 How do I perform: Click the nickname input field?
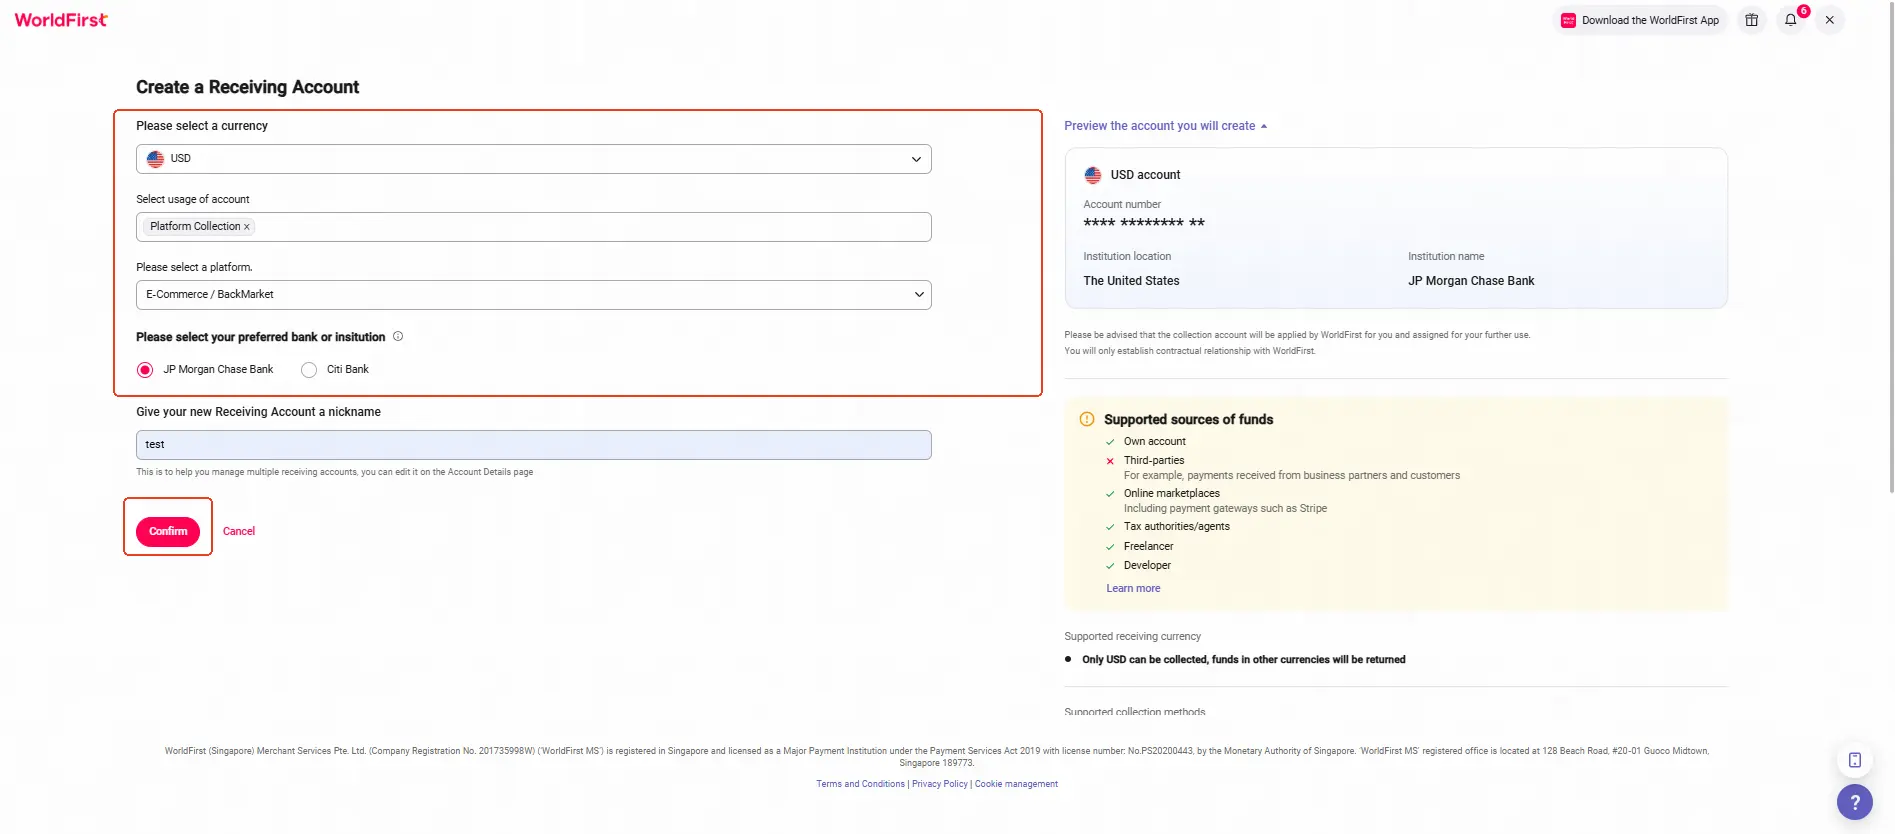534,445
